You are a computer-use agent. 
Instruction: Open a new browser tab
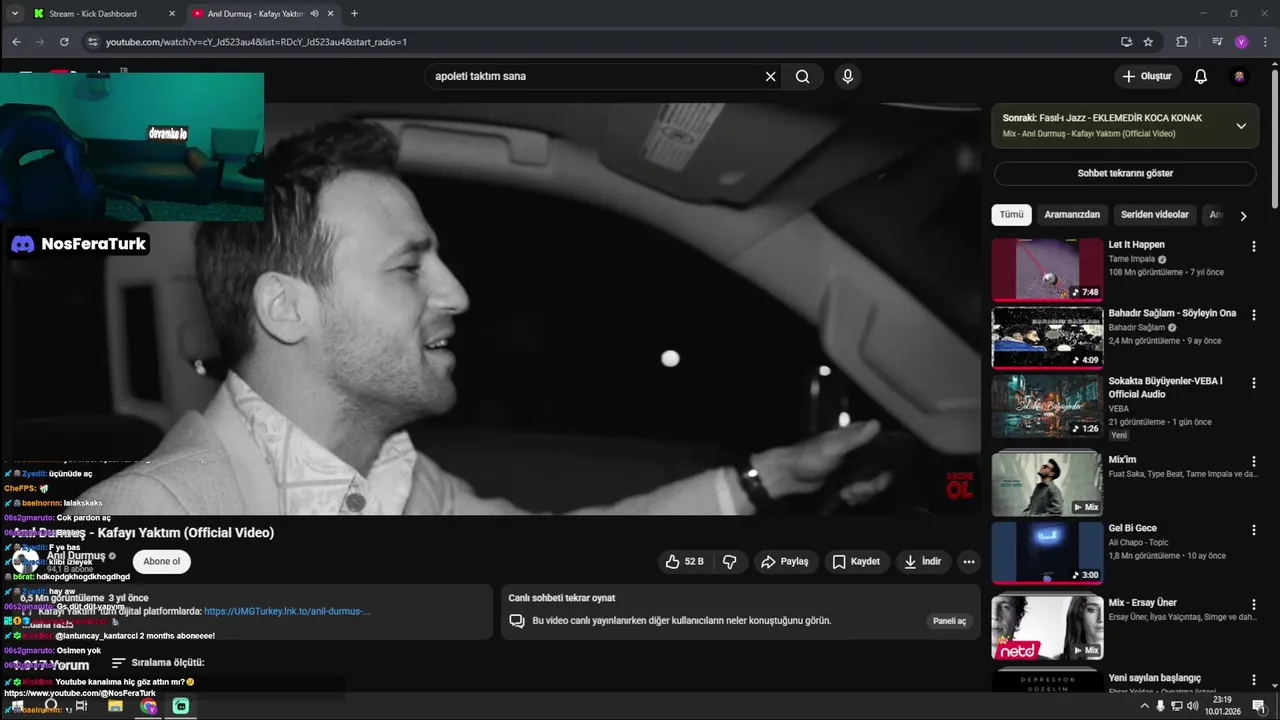click(354, 14)
